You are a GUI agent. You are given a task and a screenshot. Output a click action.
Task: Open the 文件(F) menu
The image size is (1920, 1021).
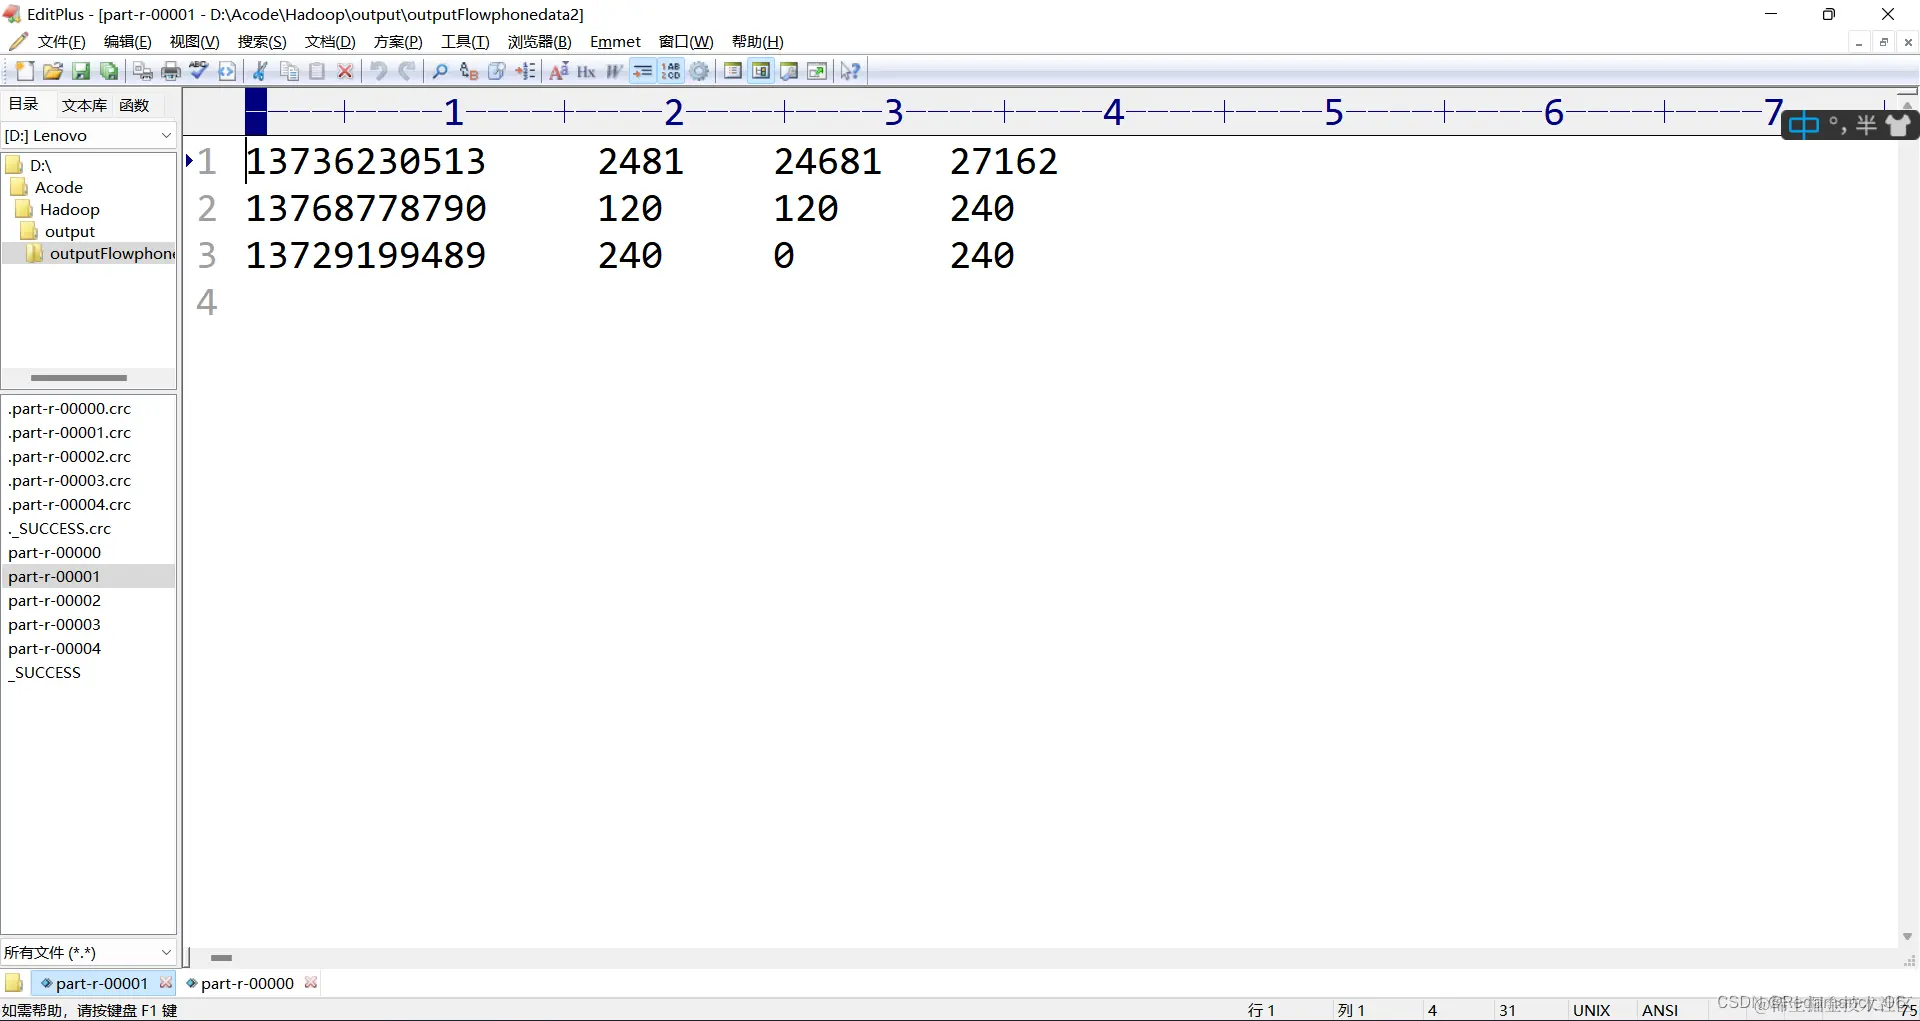click(61, 42)
